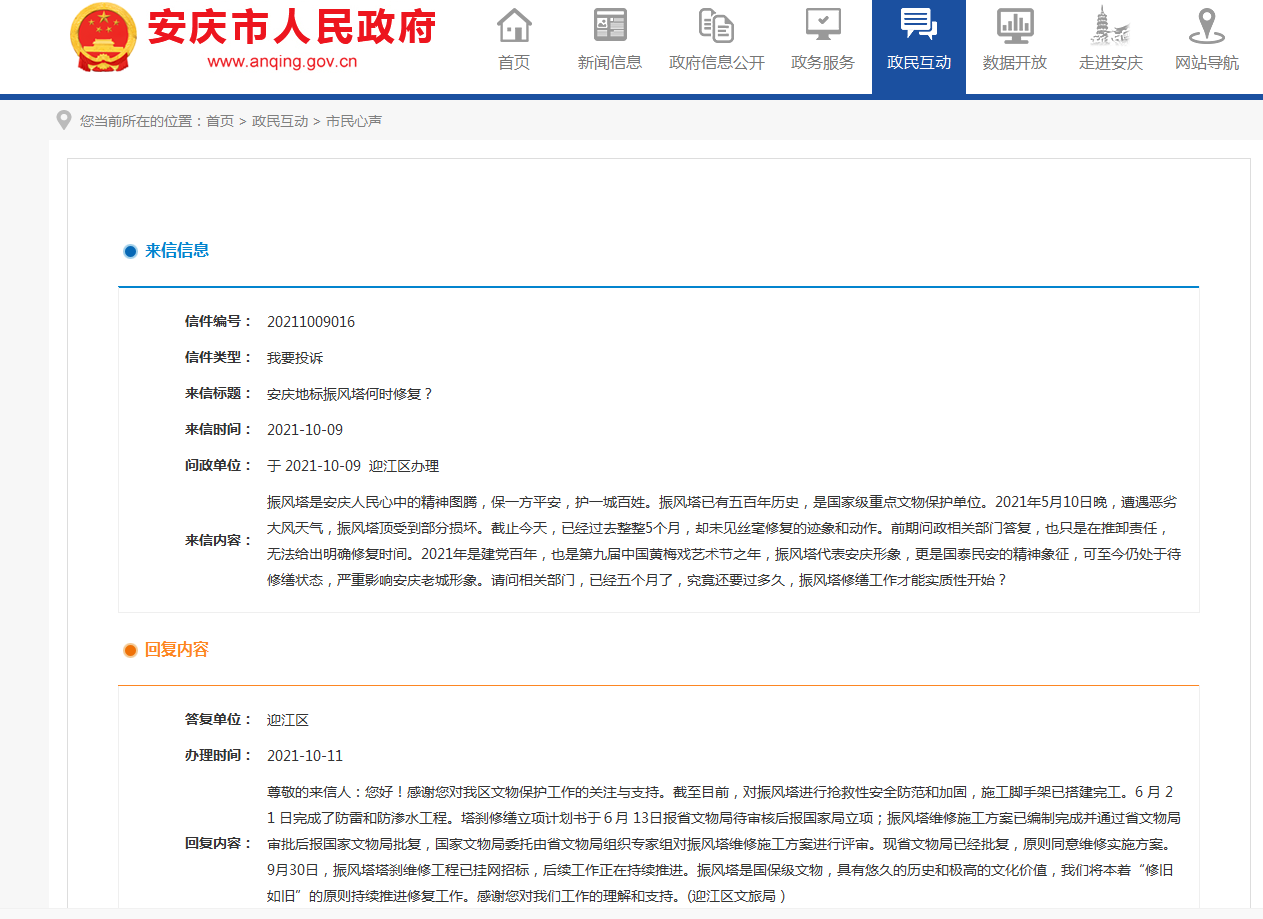Viewport: 1263px width, 919px height.
Task: Open the 网站导航 map pin icon
Action: tap(1206, 25)
